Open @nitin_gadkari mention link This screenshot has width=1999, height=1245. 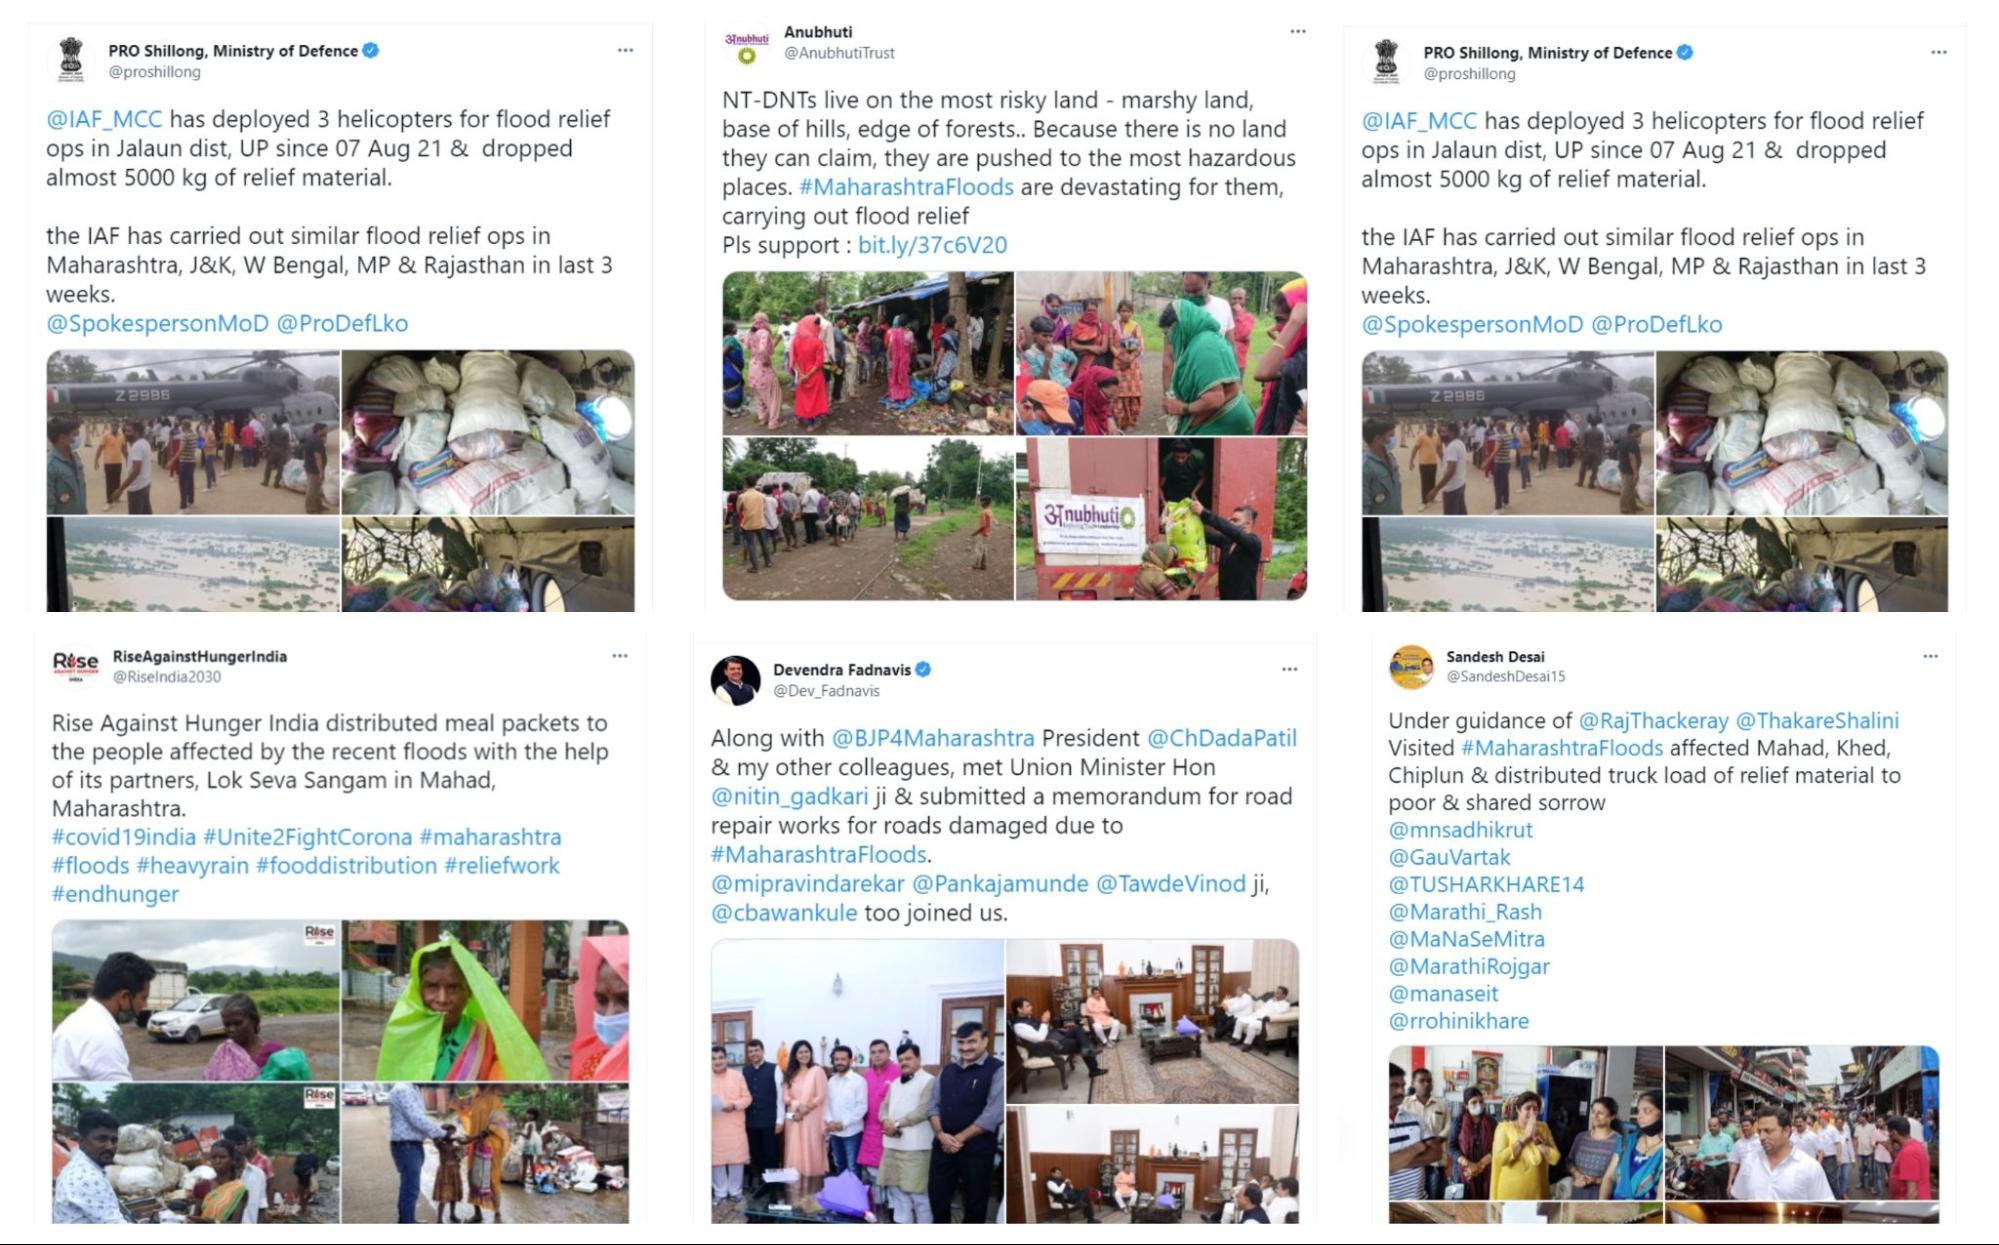coord(790,796)
